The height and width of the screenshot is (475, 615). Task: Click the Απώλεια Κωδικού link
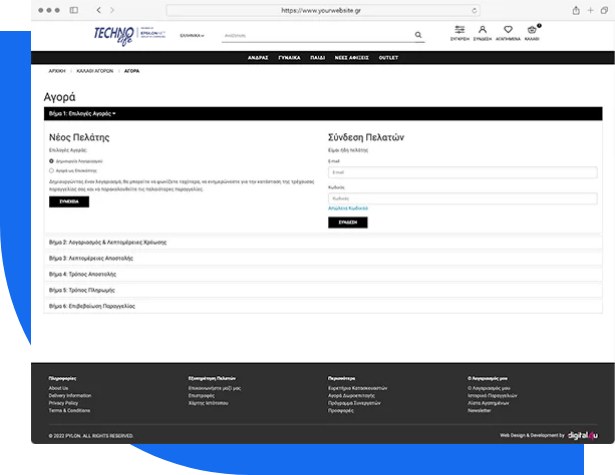[348, 208]
